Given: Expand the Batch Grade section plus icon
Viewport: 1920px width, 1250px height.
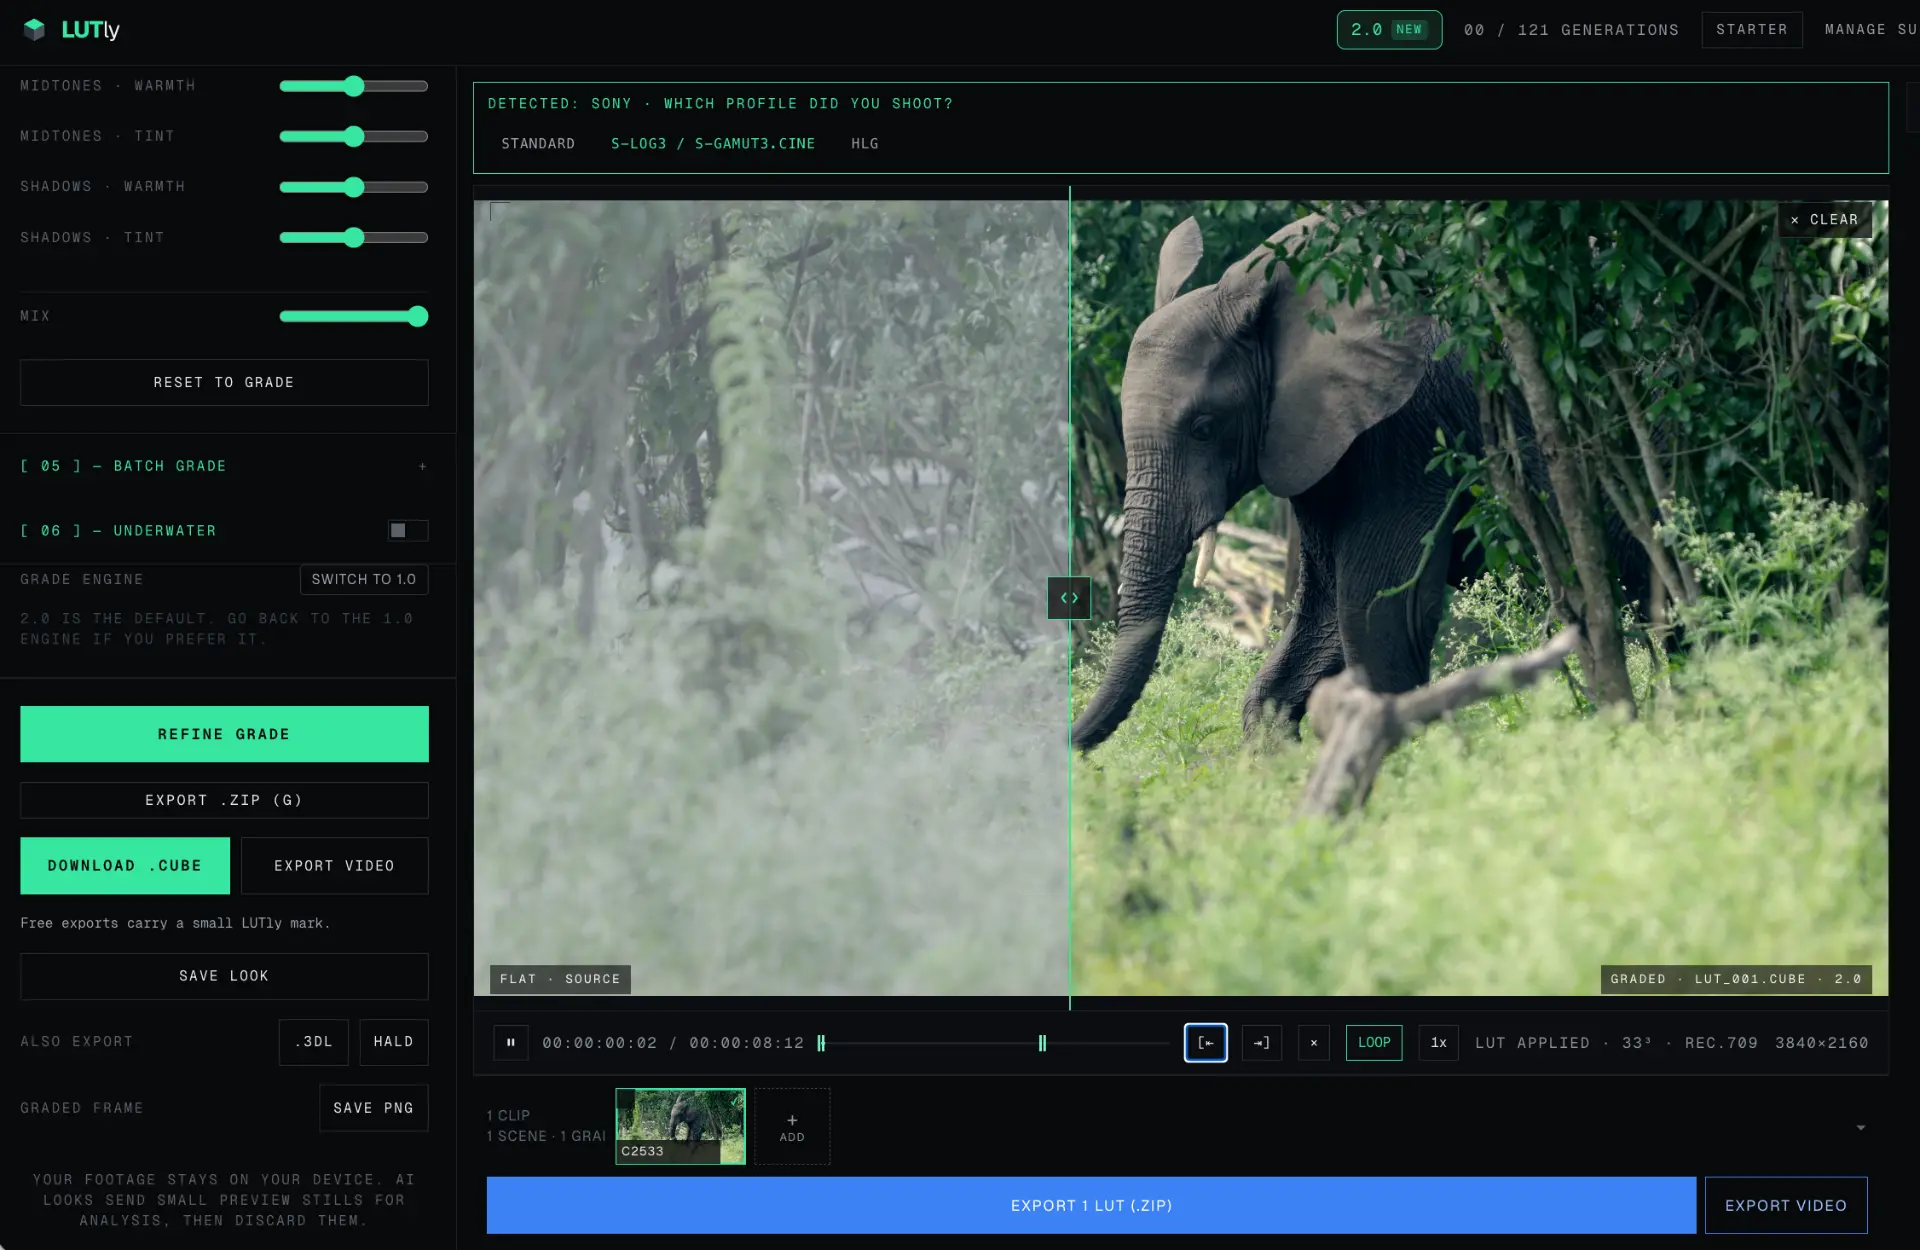Looking at the screenshot, I should point(423,466).
